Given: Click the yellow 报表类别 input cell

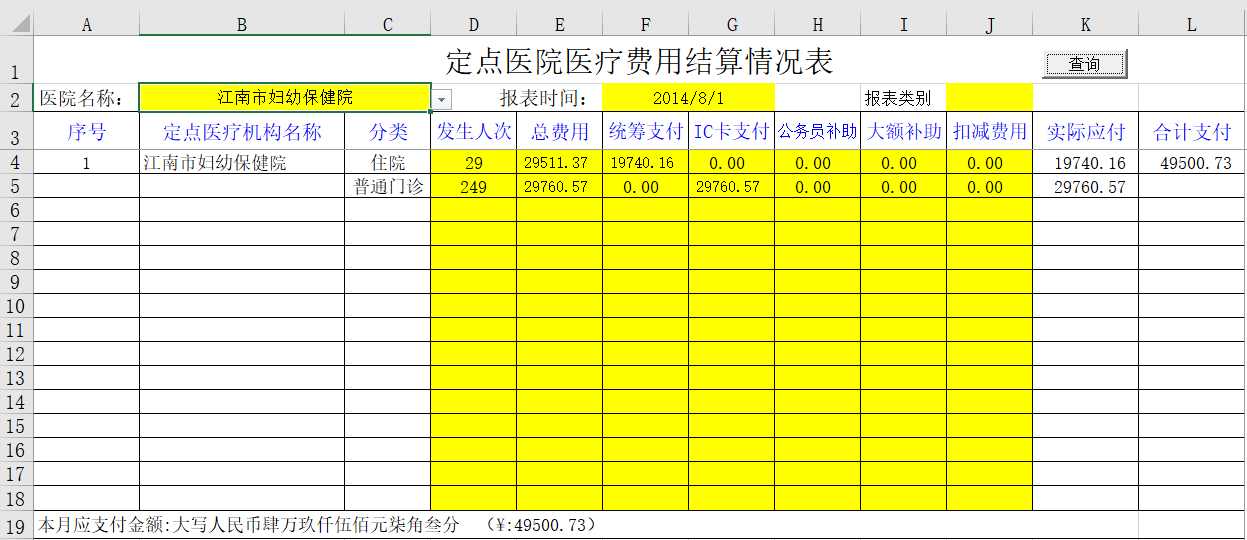Looking at the screenshot, I should [989, 98].
